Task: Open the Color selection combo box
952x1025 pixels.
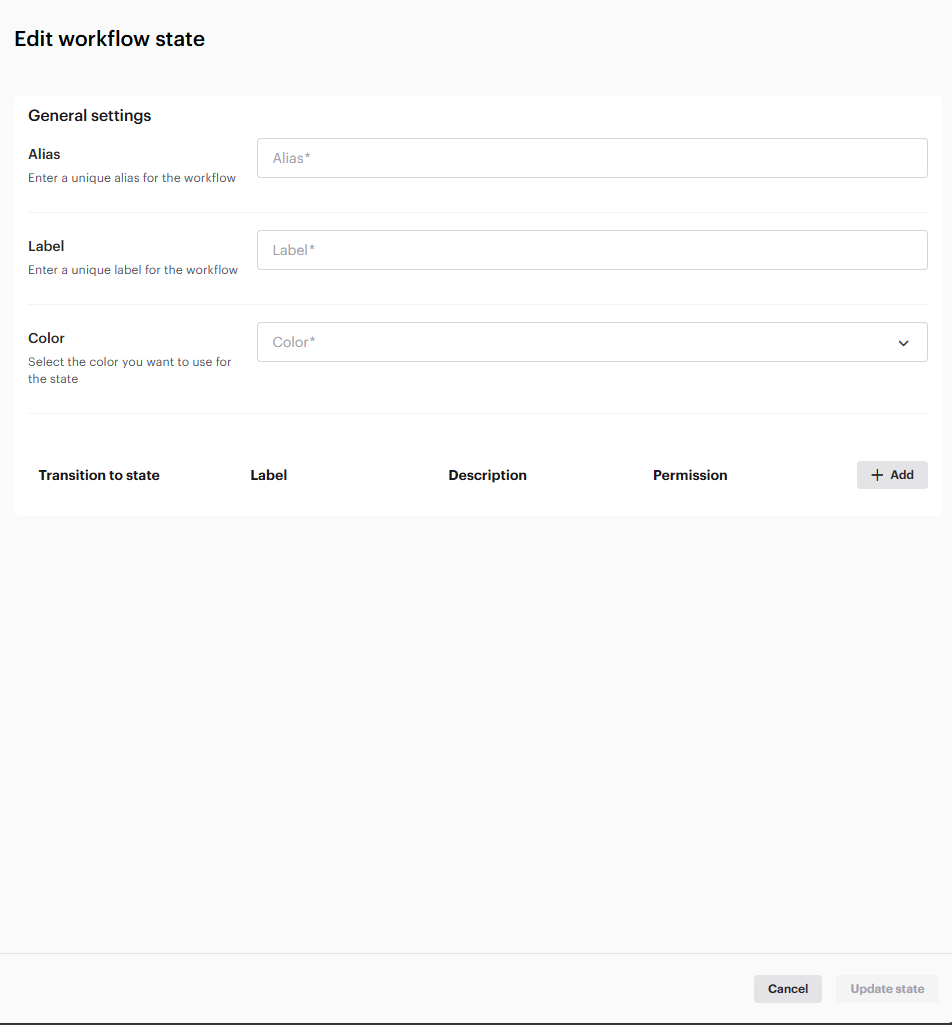Action: pos(580,342)
